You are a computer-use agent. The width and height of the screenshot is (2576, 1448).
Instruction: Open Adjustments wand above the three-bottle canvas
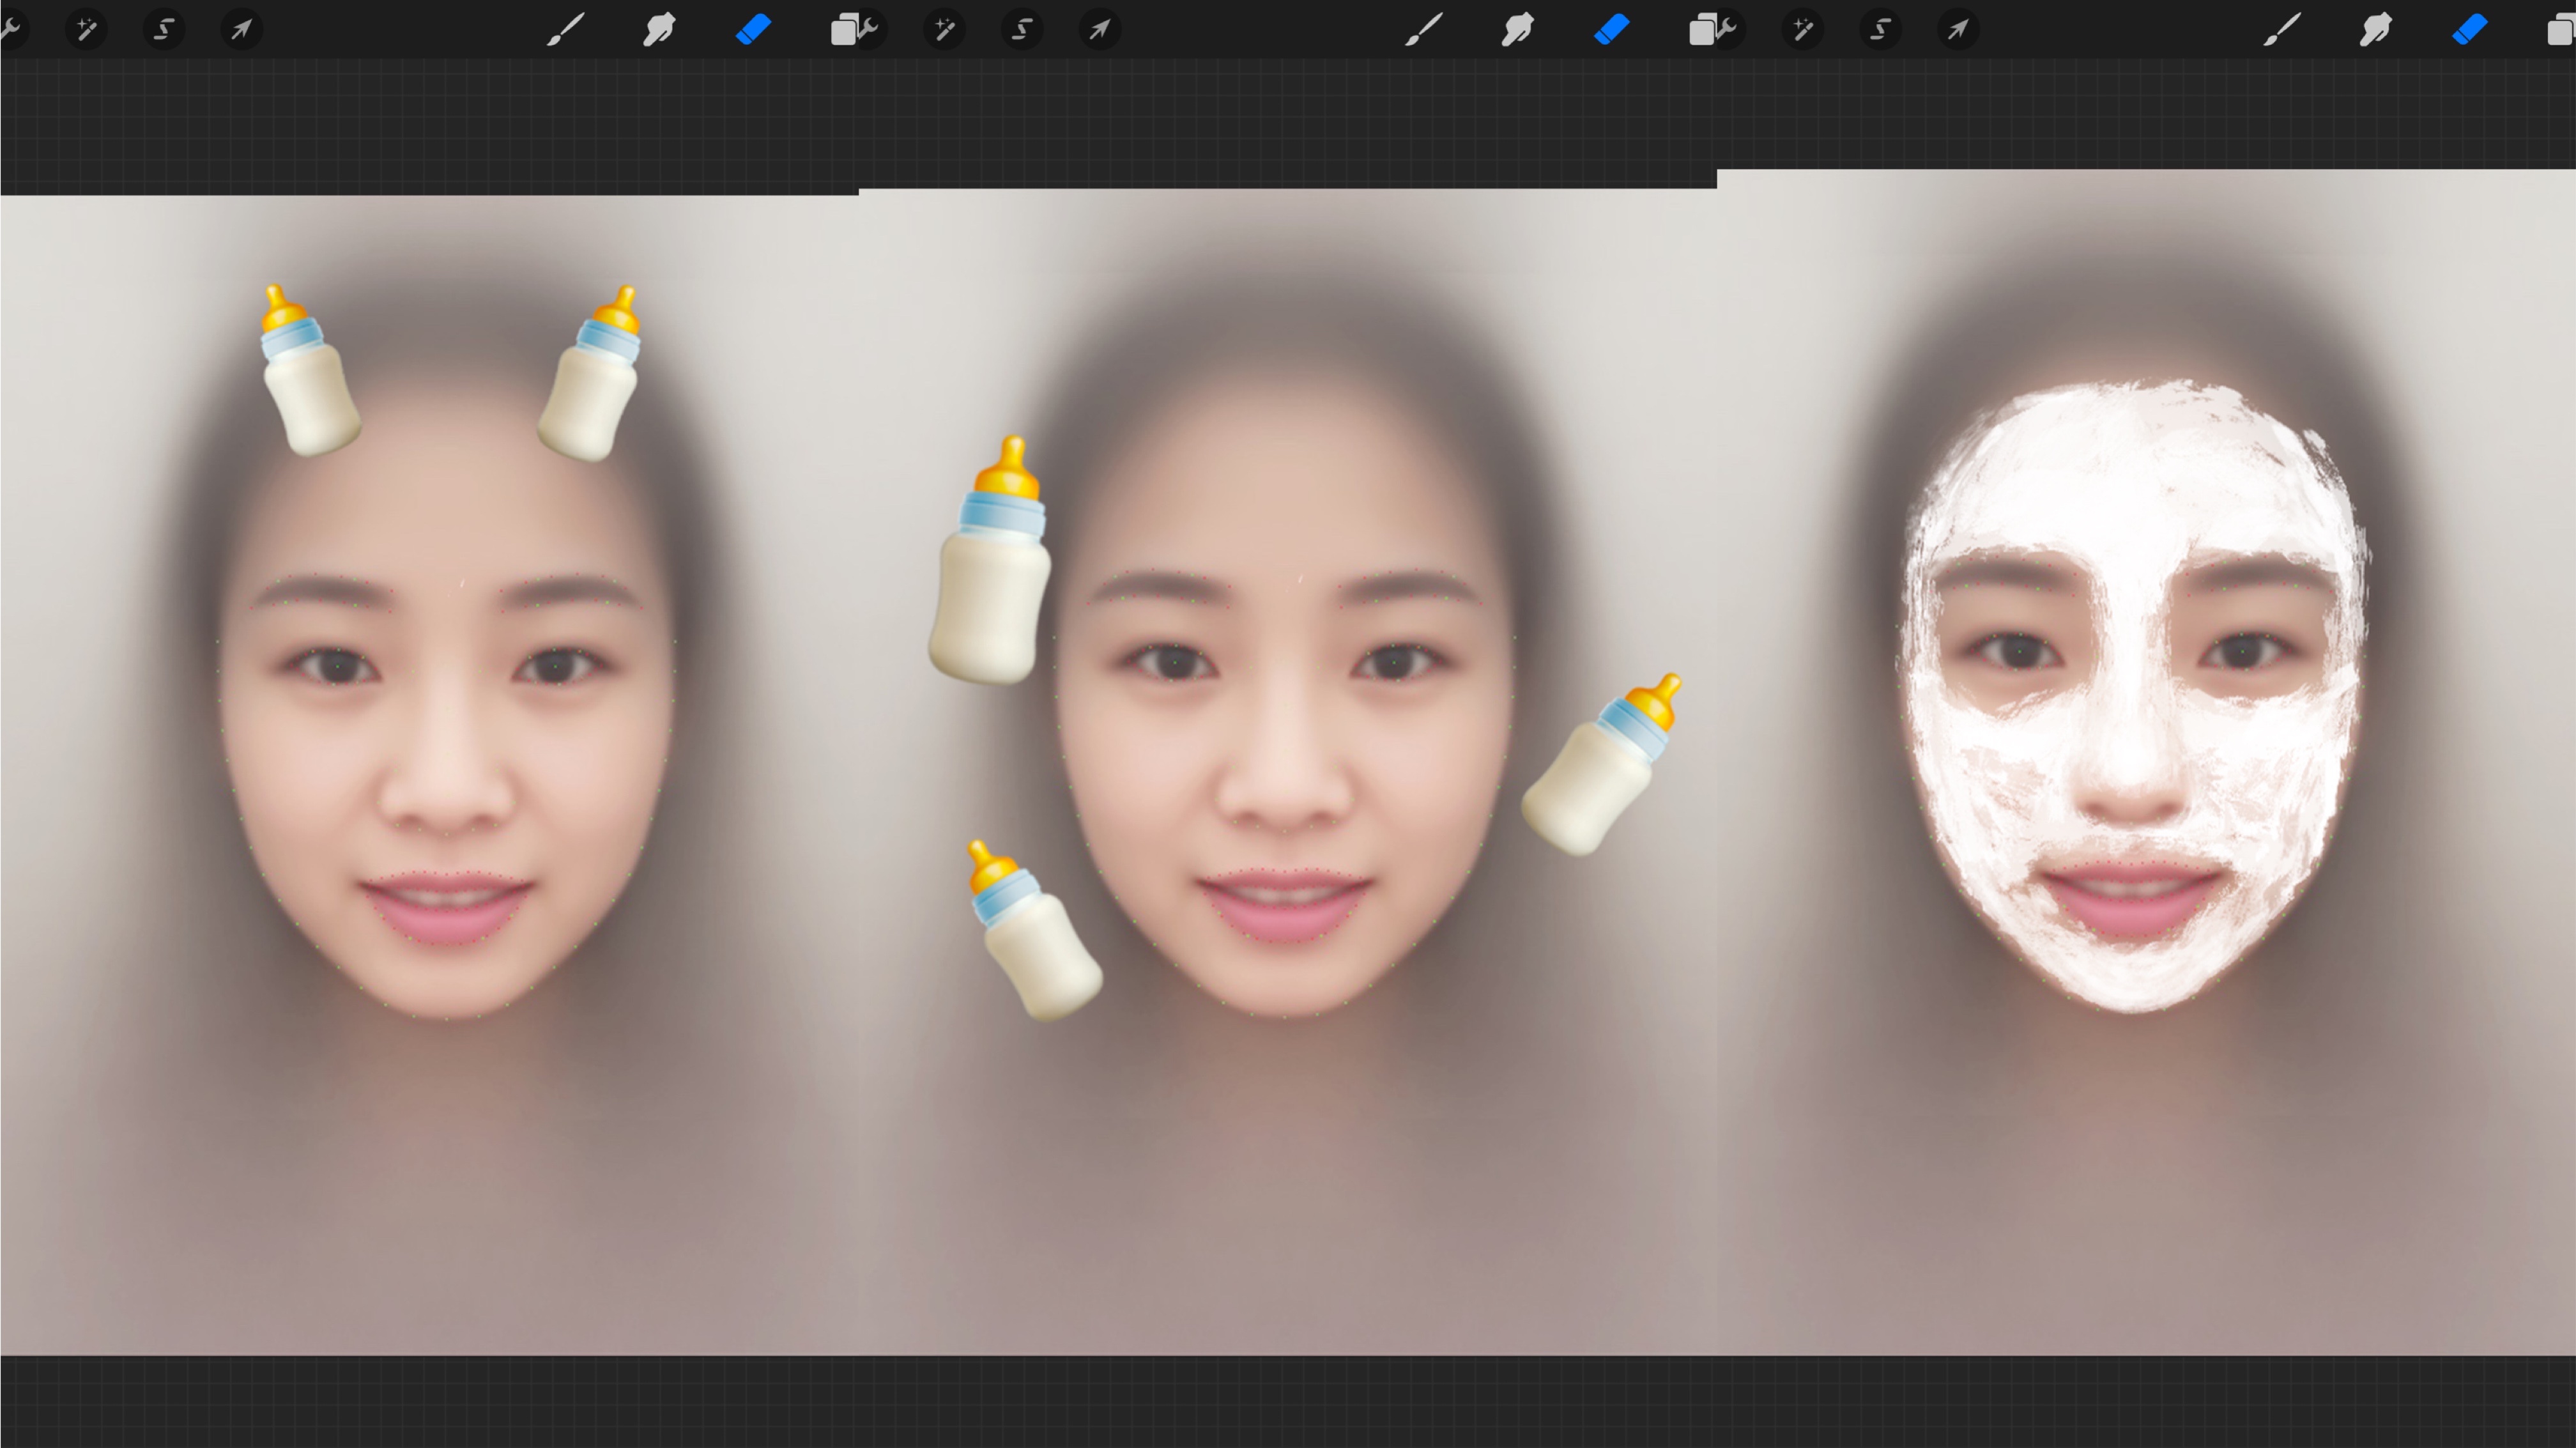[x=945, y=30]
